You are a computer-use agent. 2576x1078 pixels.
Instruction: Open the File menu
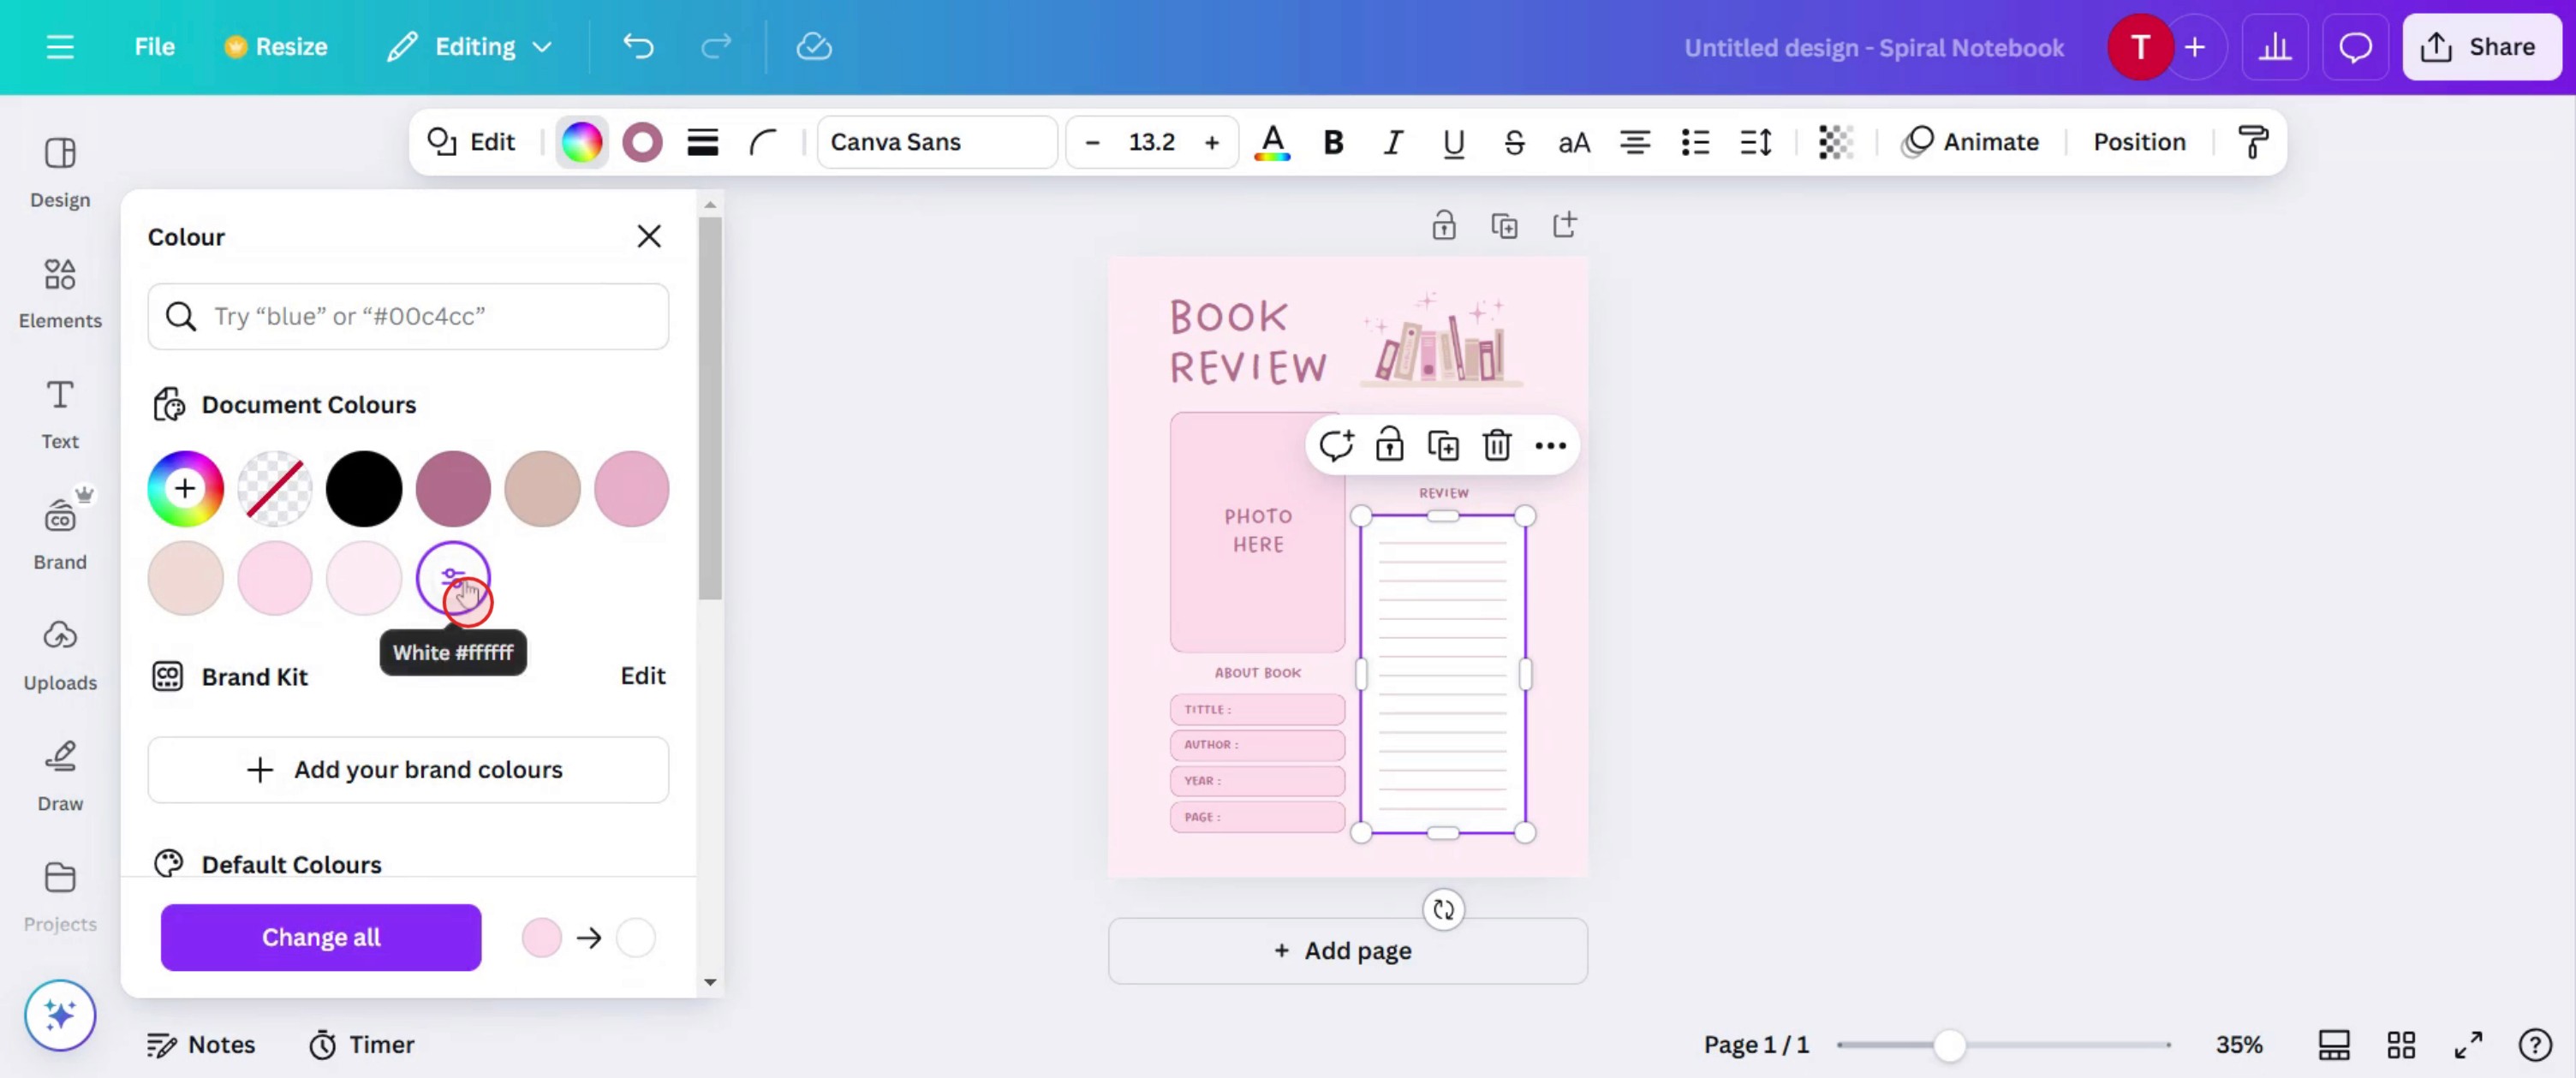tap(154, 47)
